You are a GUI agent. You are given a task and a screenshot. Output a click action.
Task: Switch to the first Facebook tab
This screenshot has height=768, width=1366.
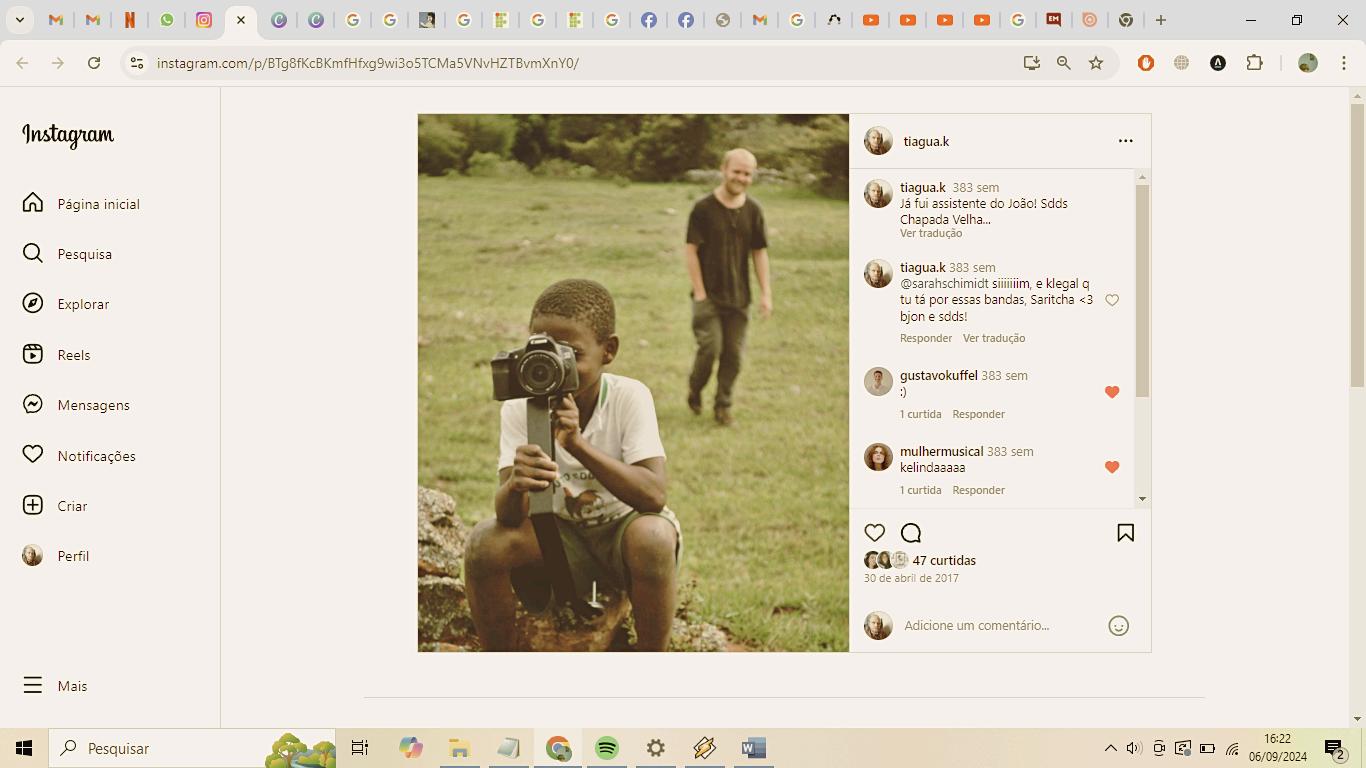tap(649, 20)
